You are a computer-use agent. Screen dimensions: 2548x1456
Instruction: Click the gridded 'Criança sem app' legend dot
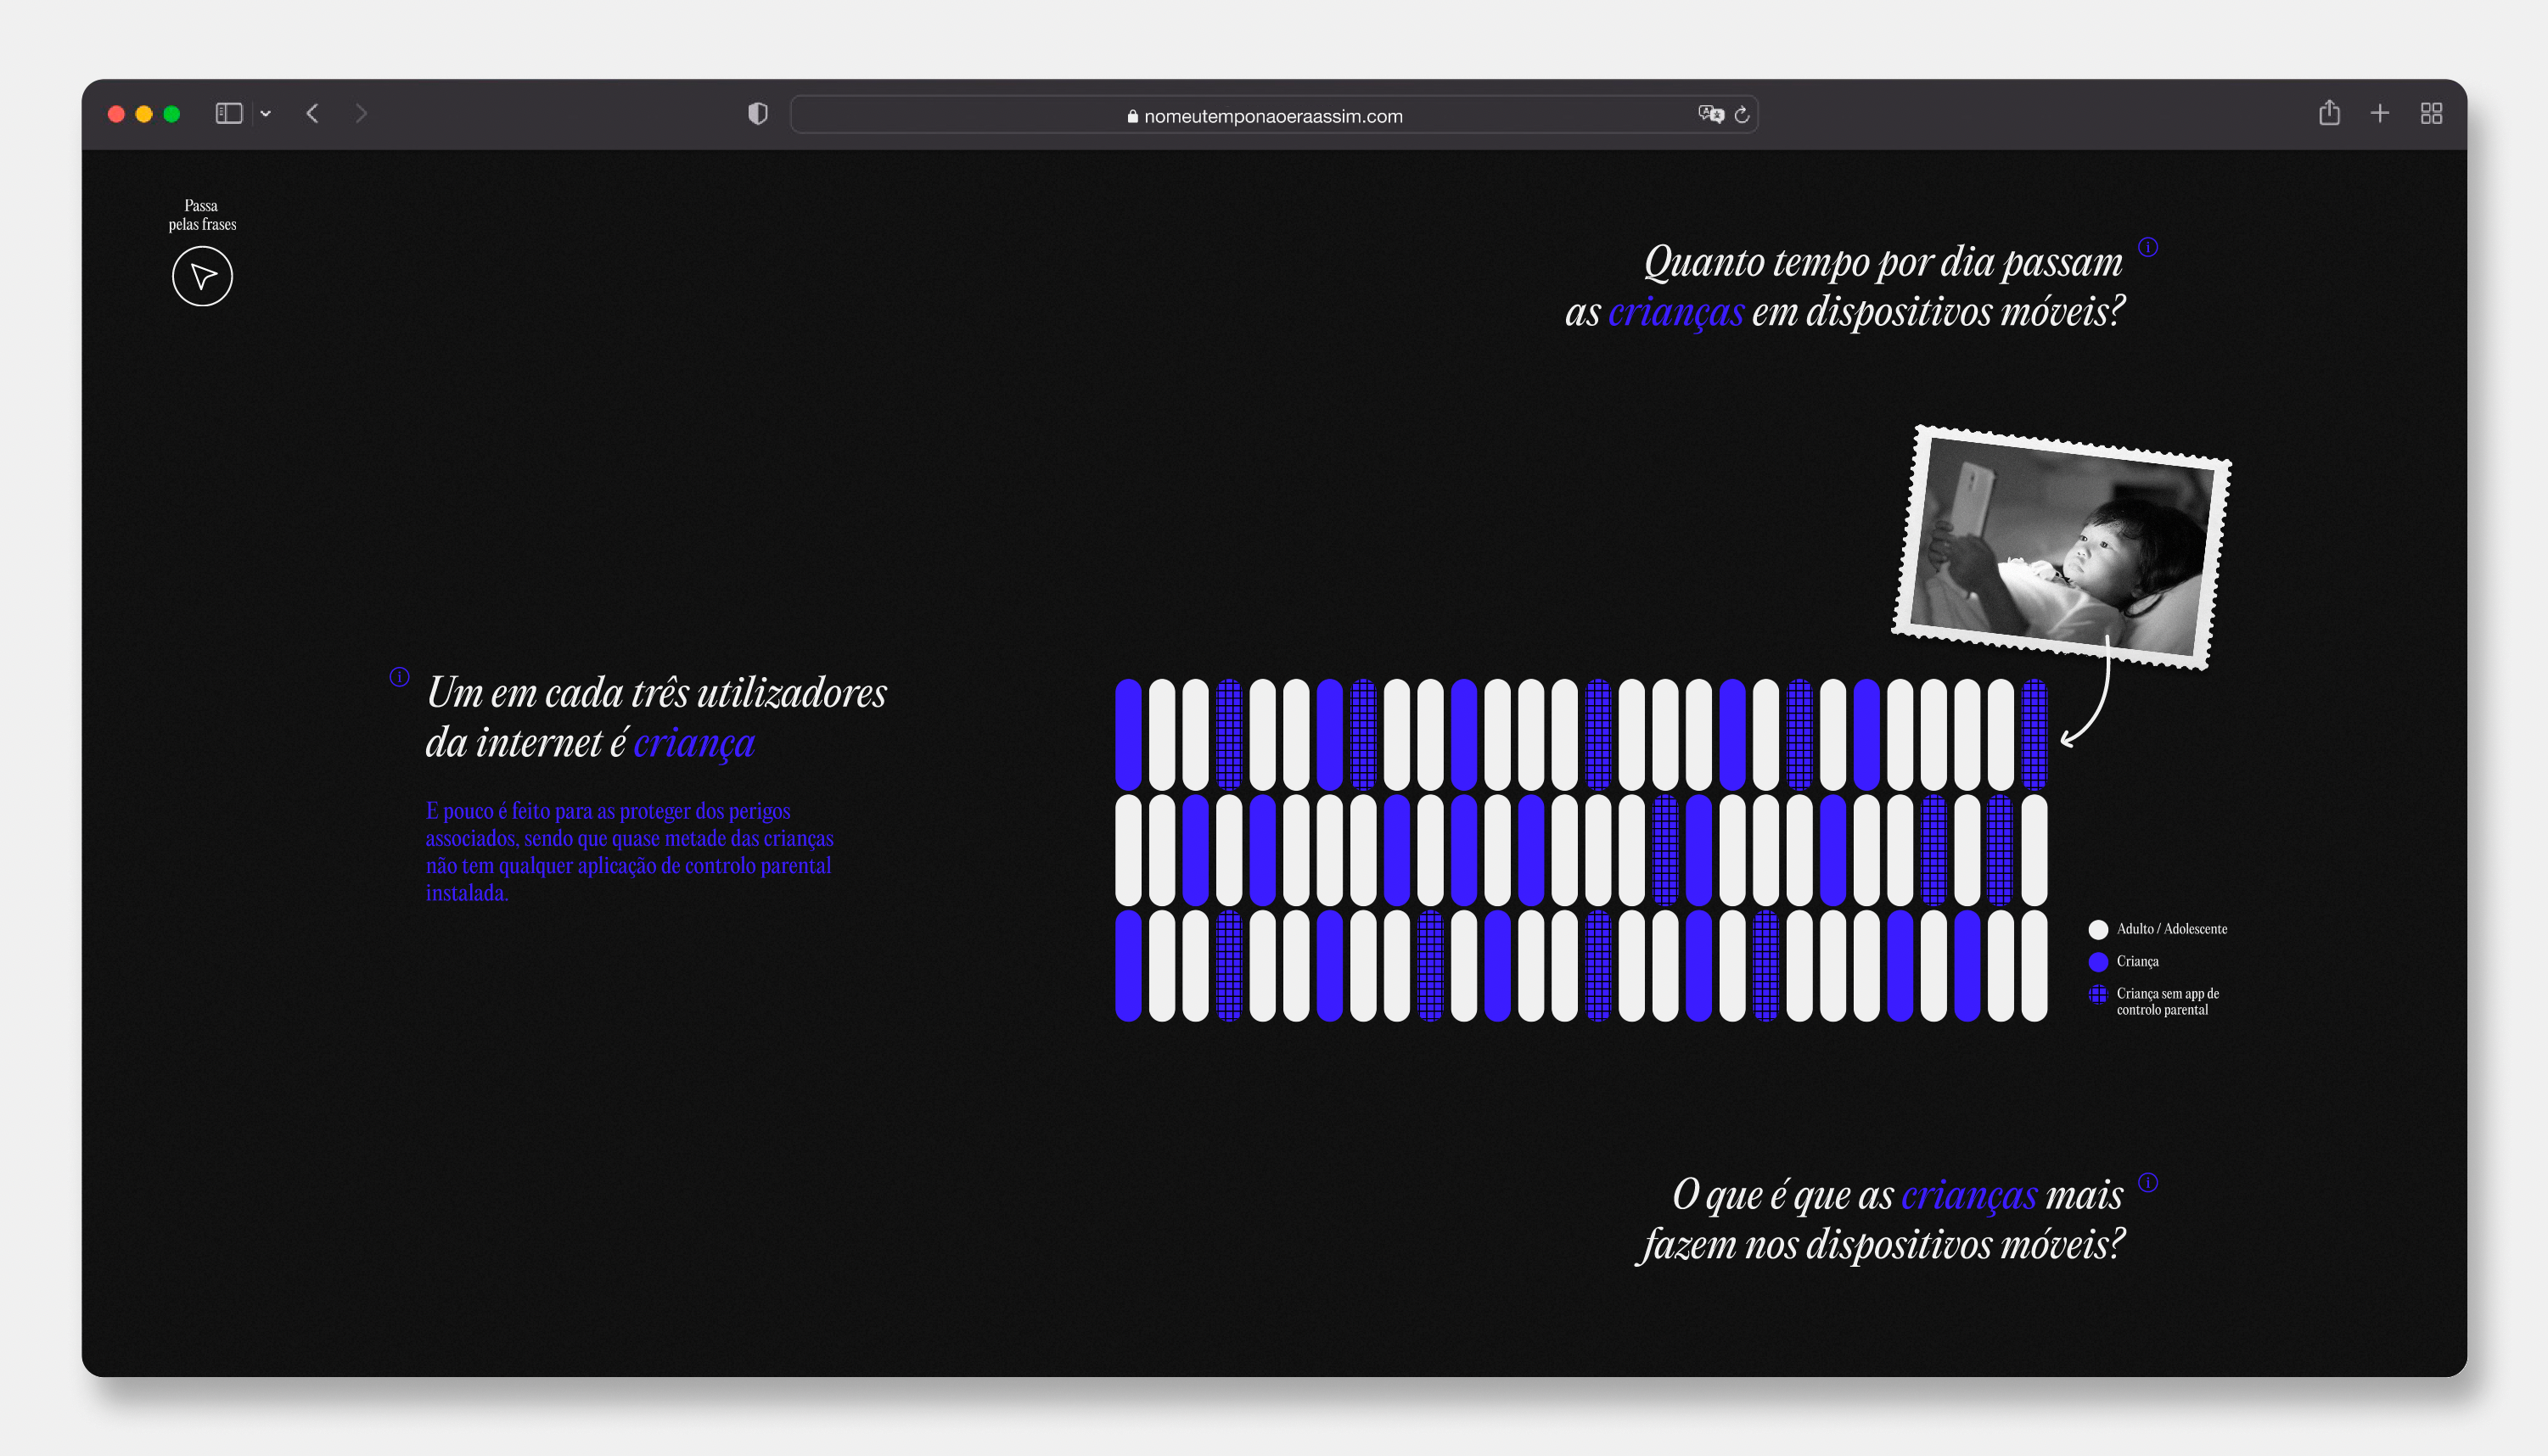2098,994
